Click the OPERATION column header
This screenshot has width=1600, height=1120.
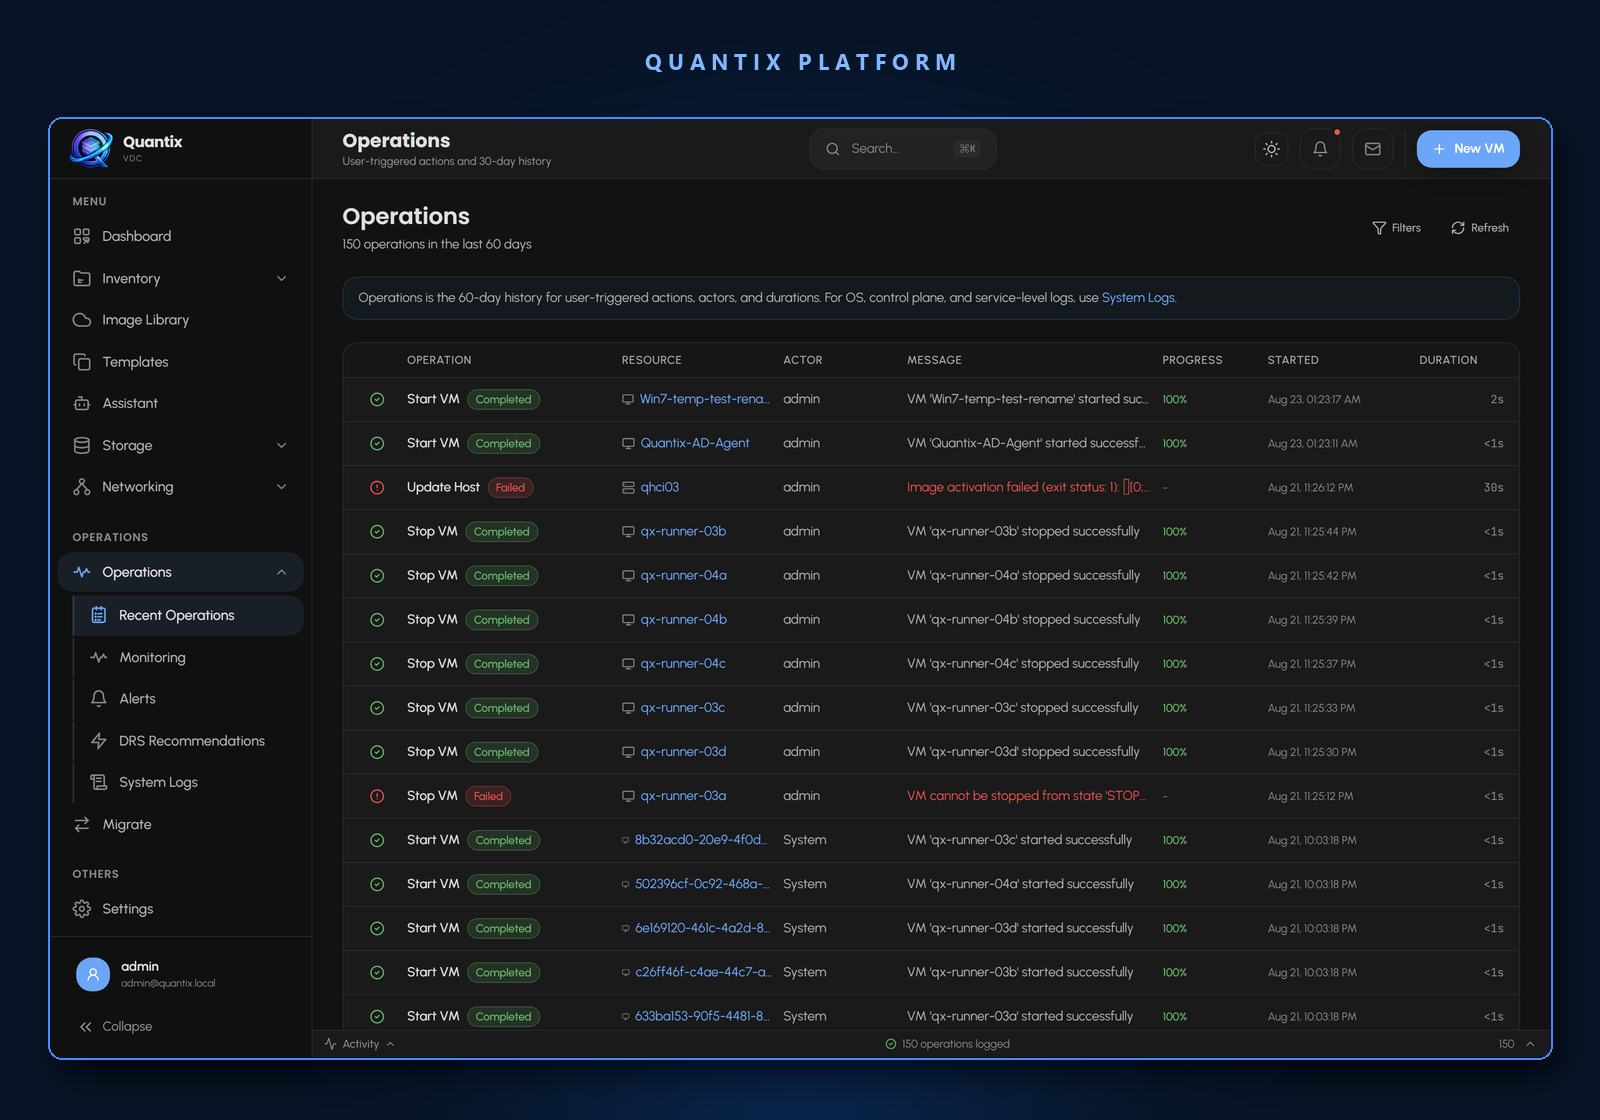coord(439,360)
